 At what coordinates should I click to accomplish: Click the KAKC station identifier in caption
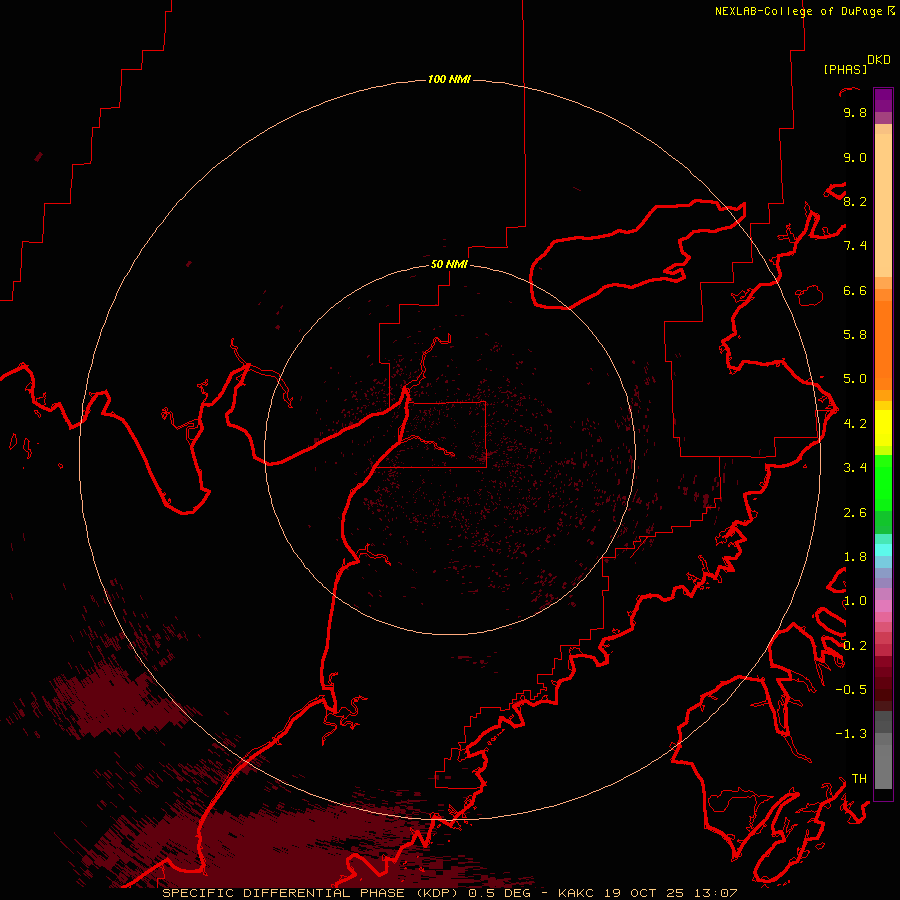pyautogui.click(x=577, y=893)
